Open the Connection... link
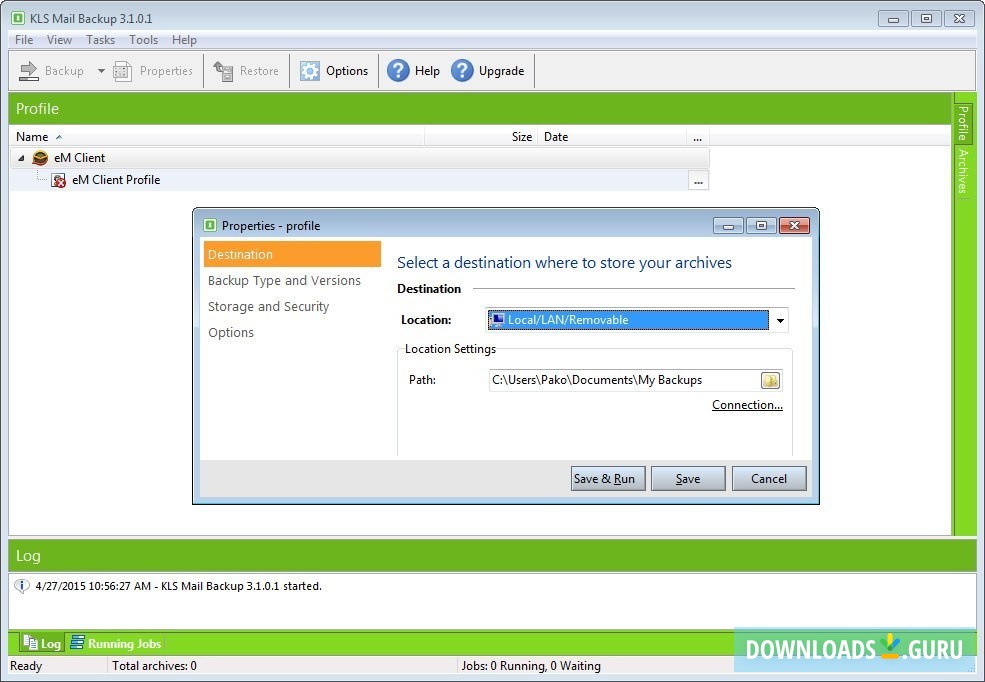 tap(747, 404)
